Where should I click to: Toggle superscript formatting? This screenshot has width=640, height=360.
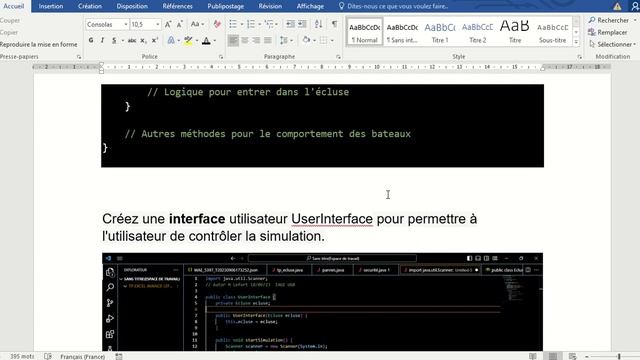[155, 40]
